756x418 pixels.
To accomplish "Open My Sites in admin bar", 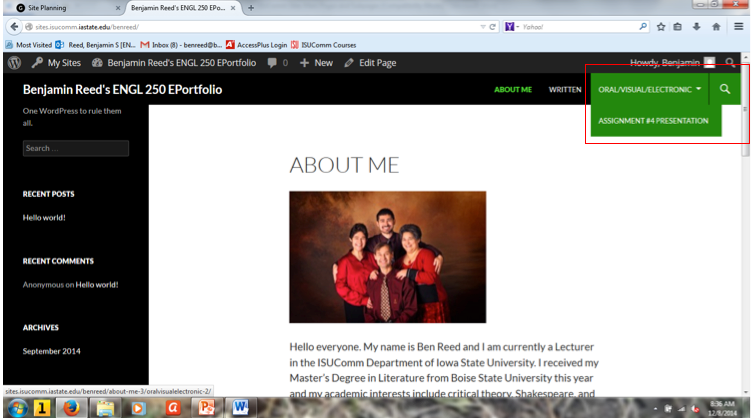I will click(x=56, y=63).
